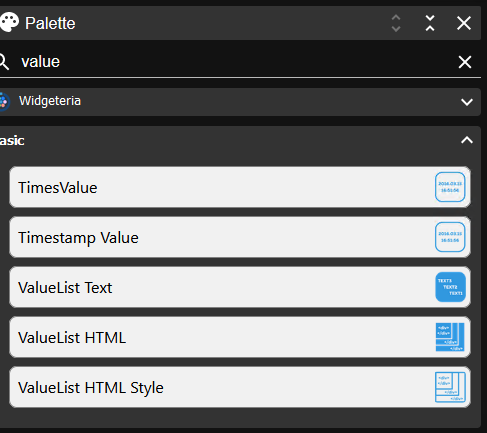The image size is (487, 433).
Task: Click the TimesValue date preview icon
Action: (450, 187)
